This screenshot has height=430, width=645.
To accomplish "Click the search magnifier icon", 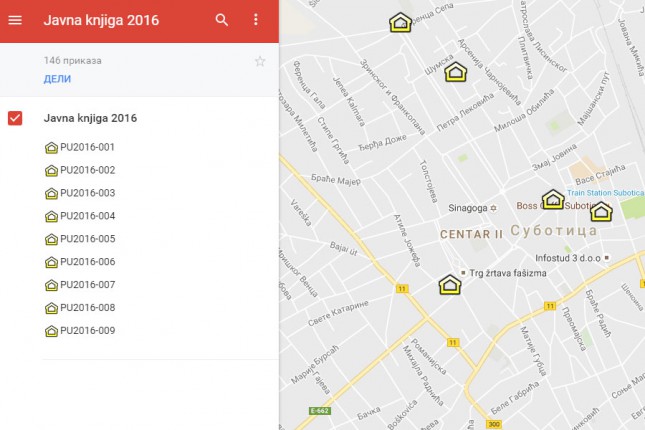I will tap(222, 20).
